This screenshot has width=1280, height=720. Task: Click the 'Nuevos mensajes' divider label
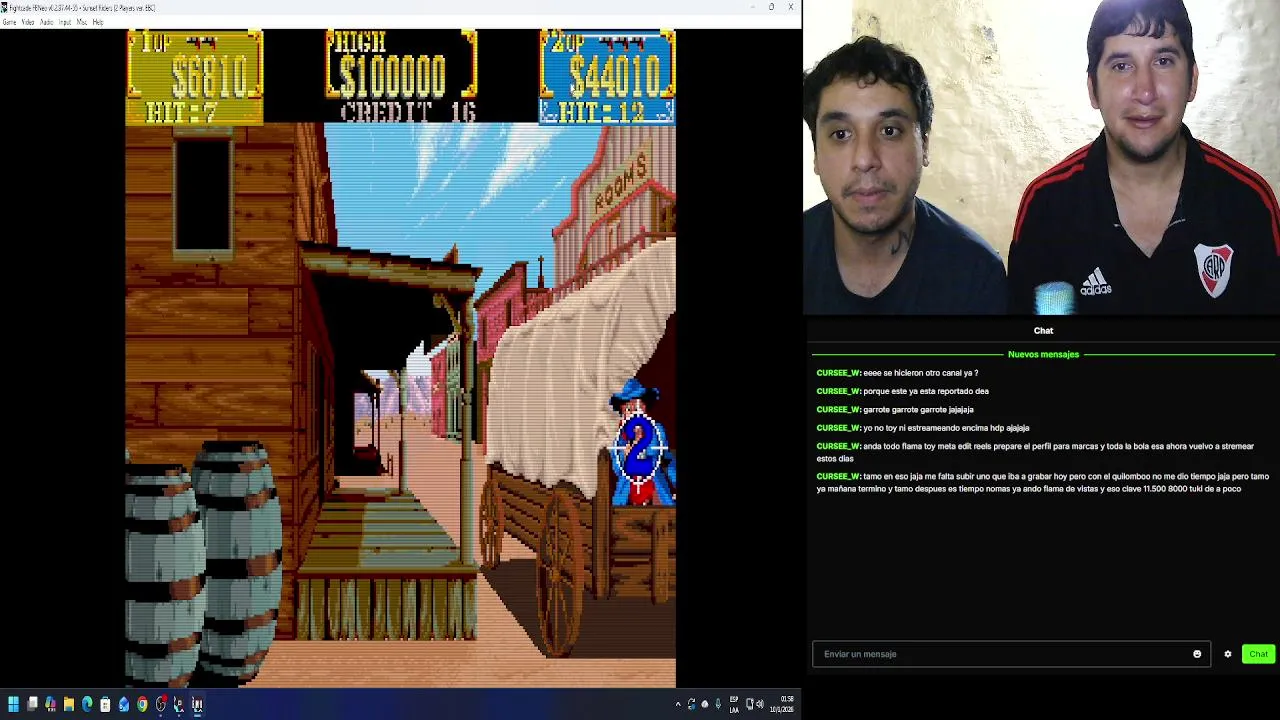coord(1043,354)
